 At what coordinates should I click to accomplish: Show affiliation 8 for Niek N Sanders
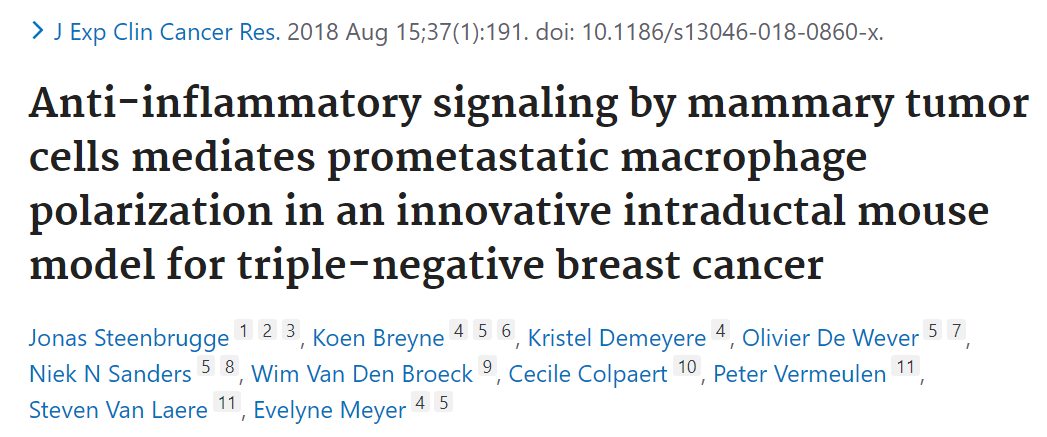pos(230,368)
